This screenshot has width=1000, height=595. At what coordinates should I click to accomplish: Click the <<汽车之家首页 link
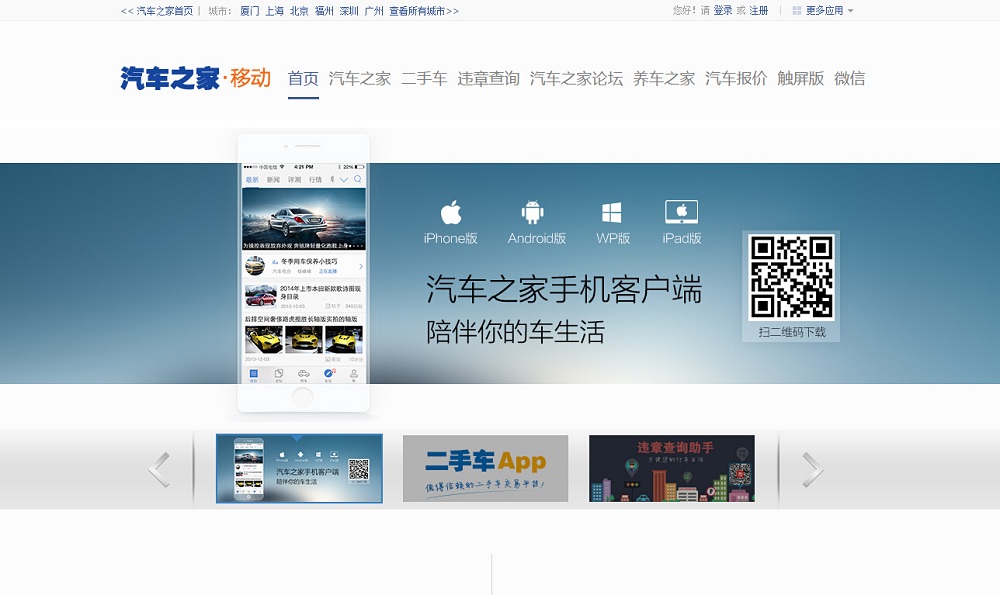[x=157, y=11]
